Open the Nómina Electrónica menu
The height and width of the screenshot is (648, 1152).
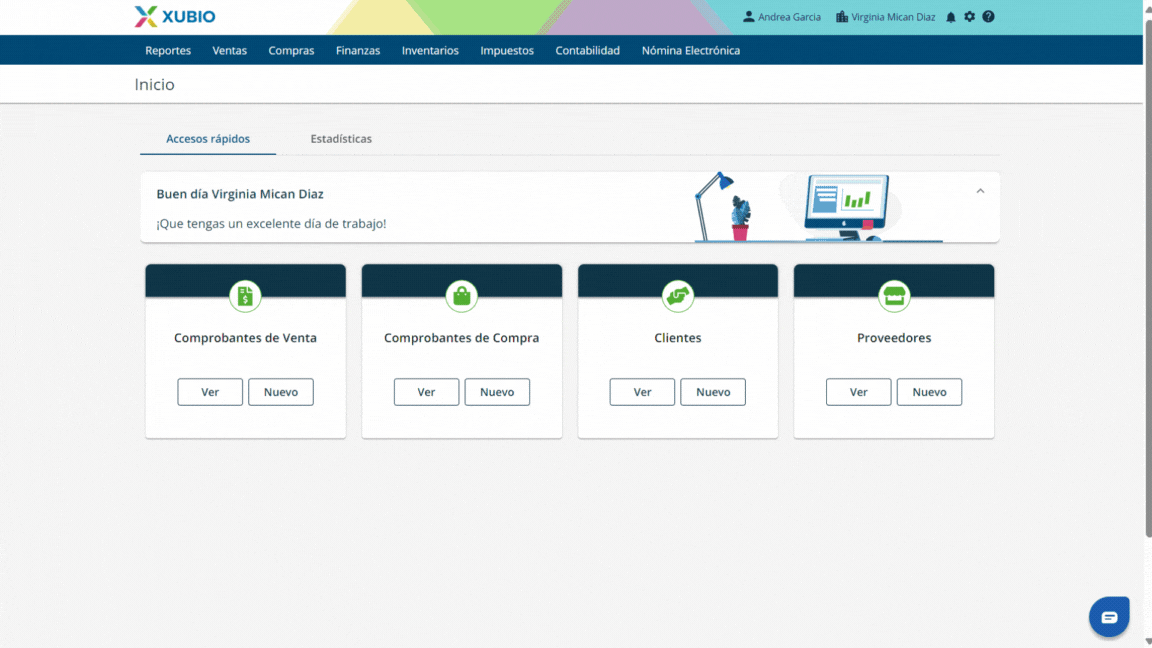coord(691,51)
